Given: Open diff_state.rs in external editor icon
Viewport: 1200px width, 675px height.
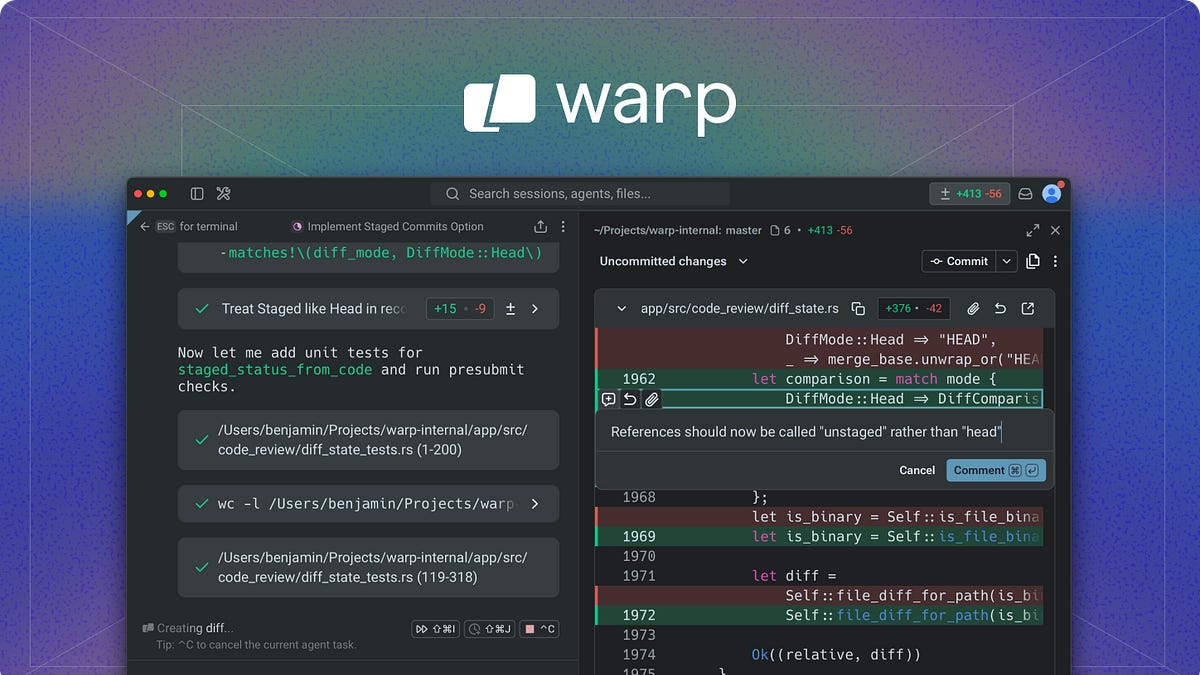Looking at the screenshot, I should 1027,309.
